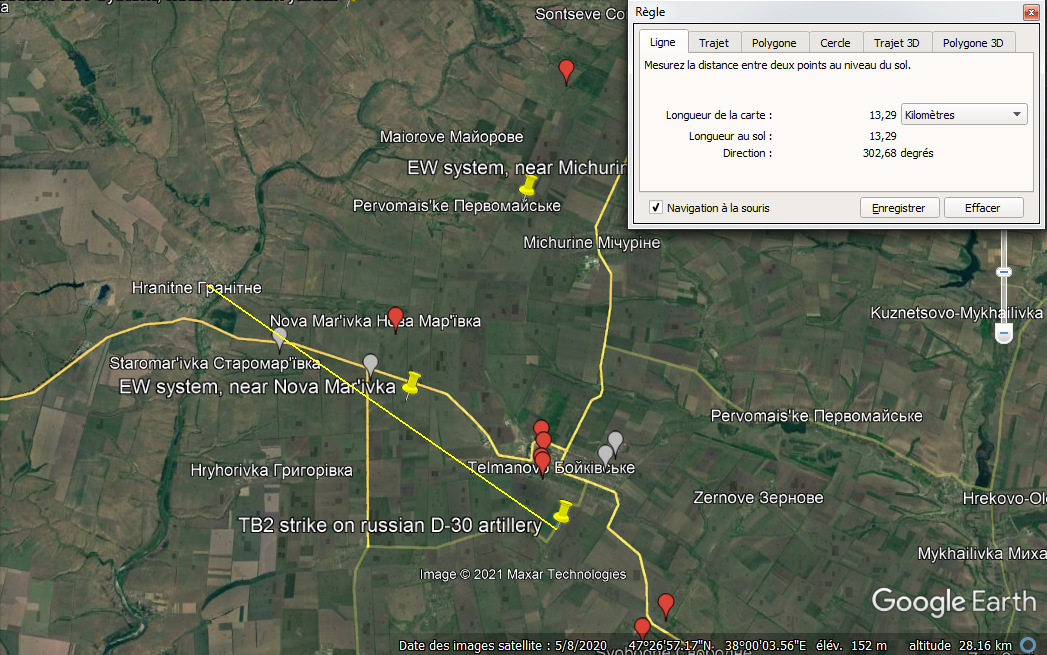1047x655 pixels.
Task: Select the gray placemark near Staromar'ivka
Action: [280, 337]
